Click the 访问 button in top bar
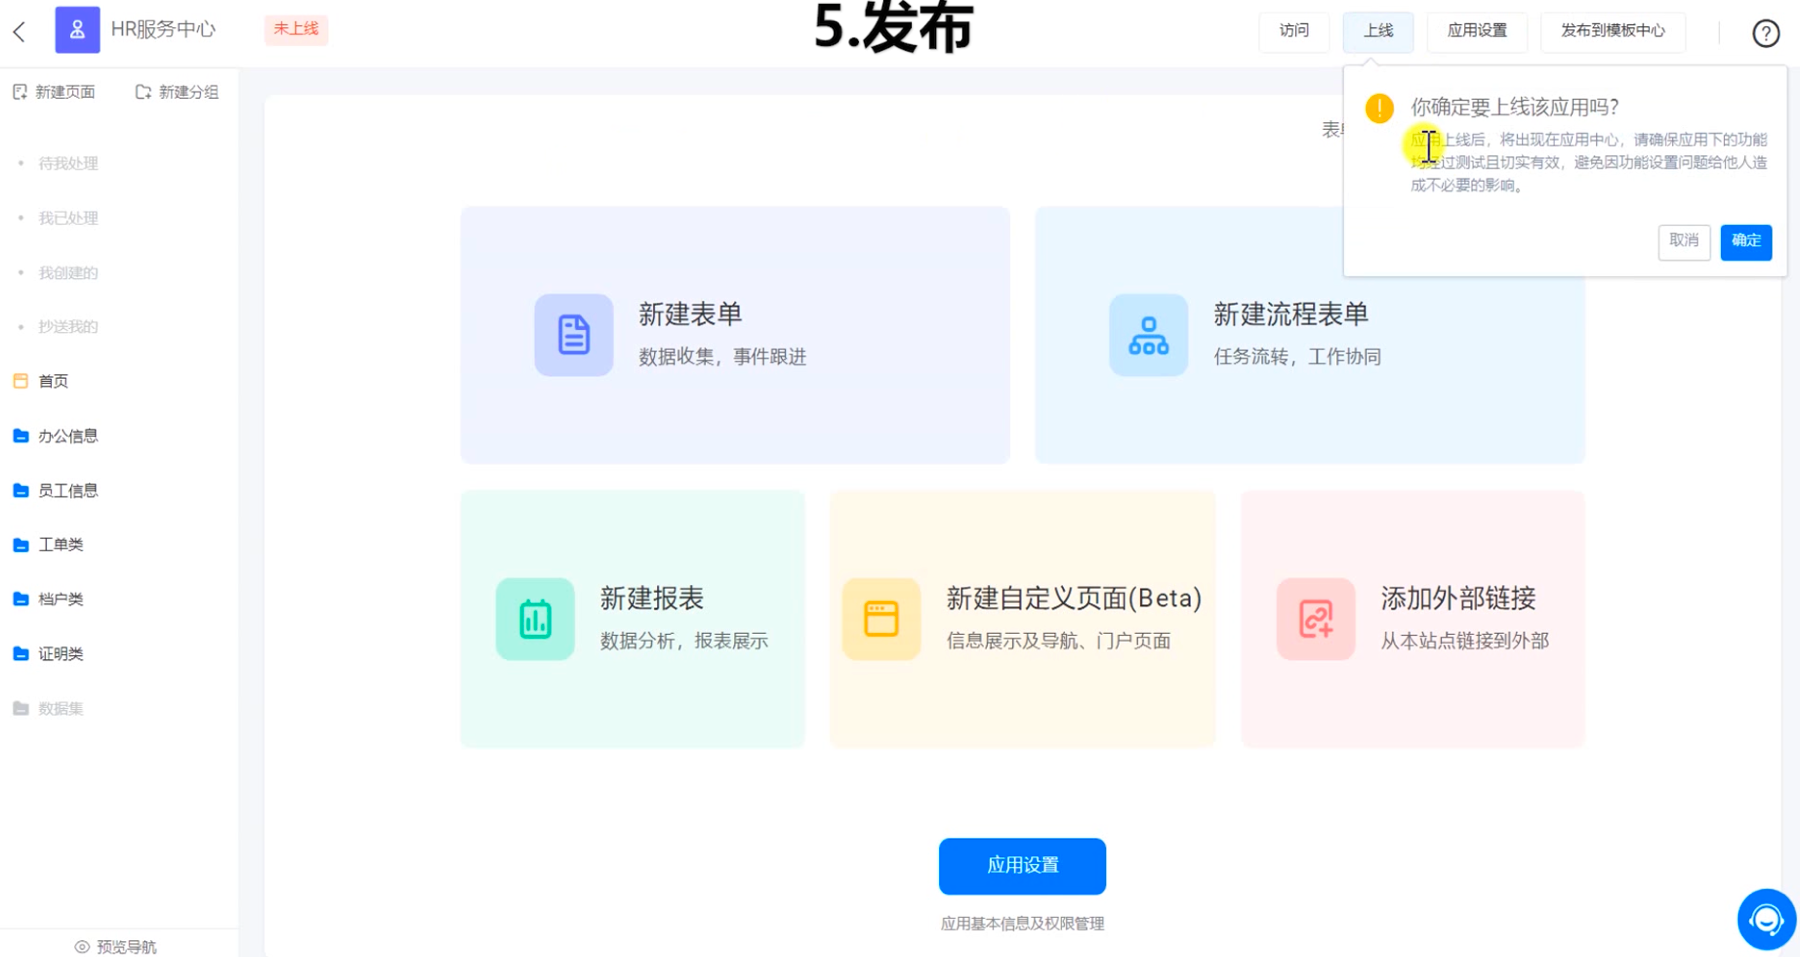This screenshot has width=1800, height=957. (1294, 31)
